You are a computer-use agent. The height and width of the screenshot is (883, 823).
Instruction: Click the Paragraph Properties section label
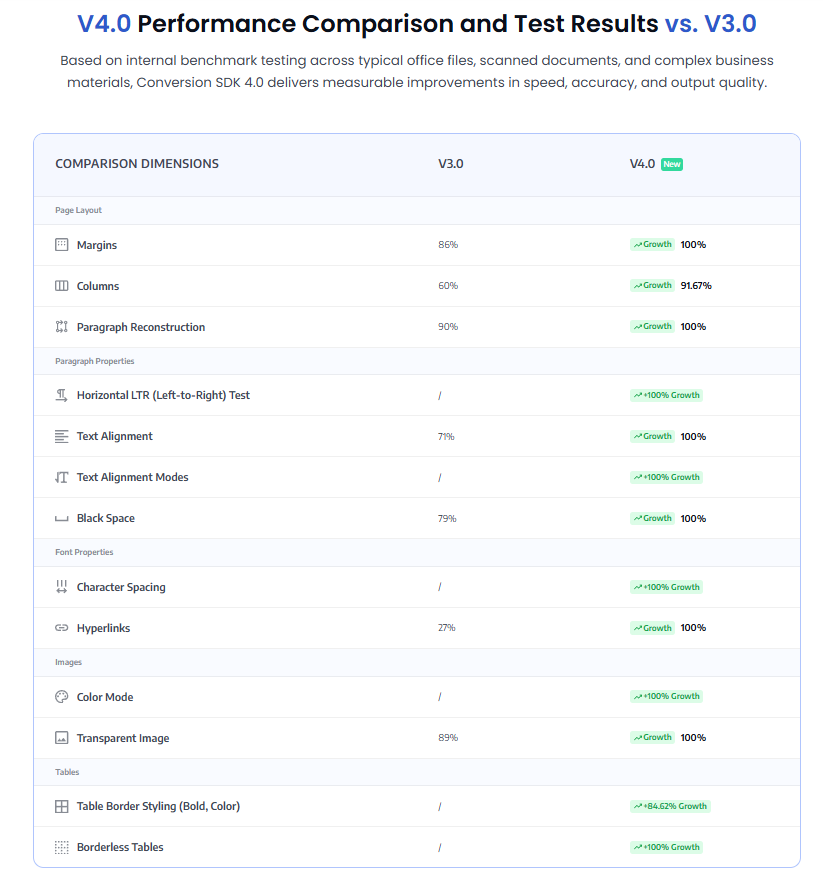point(95,361)
